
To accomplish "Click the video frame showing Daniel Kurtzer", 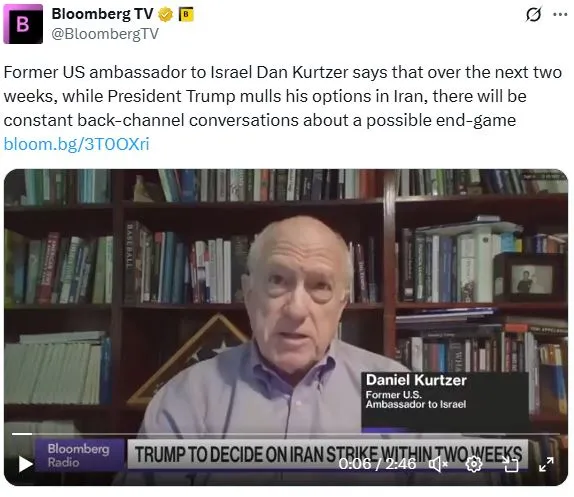I will click(x=286, y=327).
